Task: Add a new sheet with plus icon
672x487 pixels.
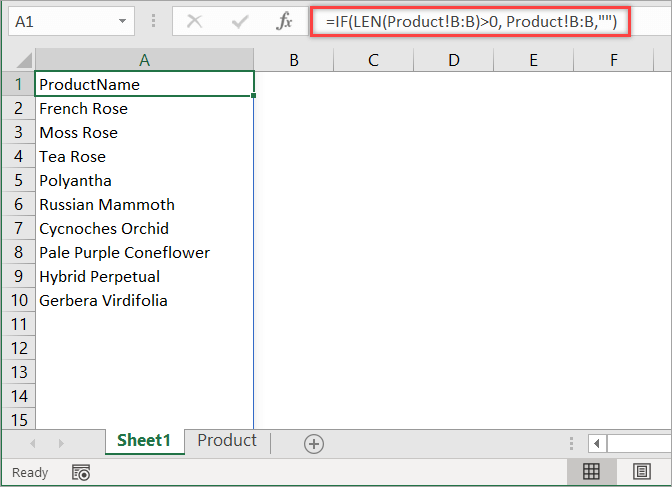Action: click(x=314, y=444)
